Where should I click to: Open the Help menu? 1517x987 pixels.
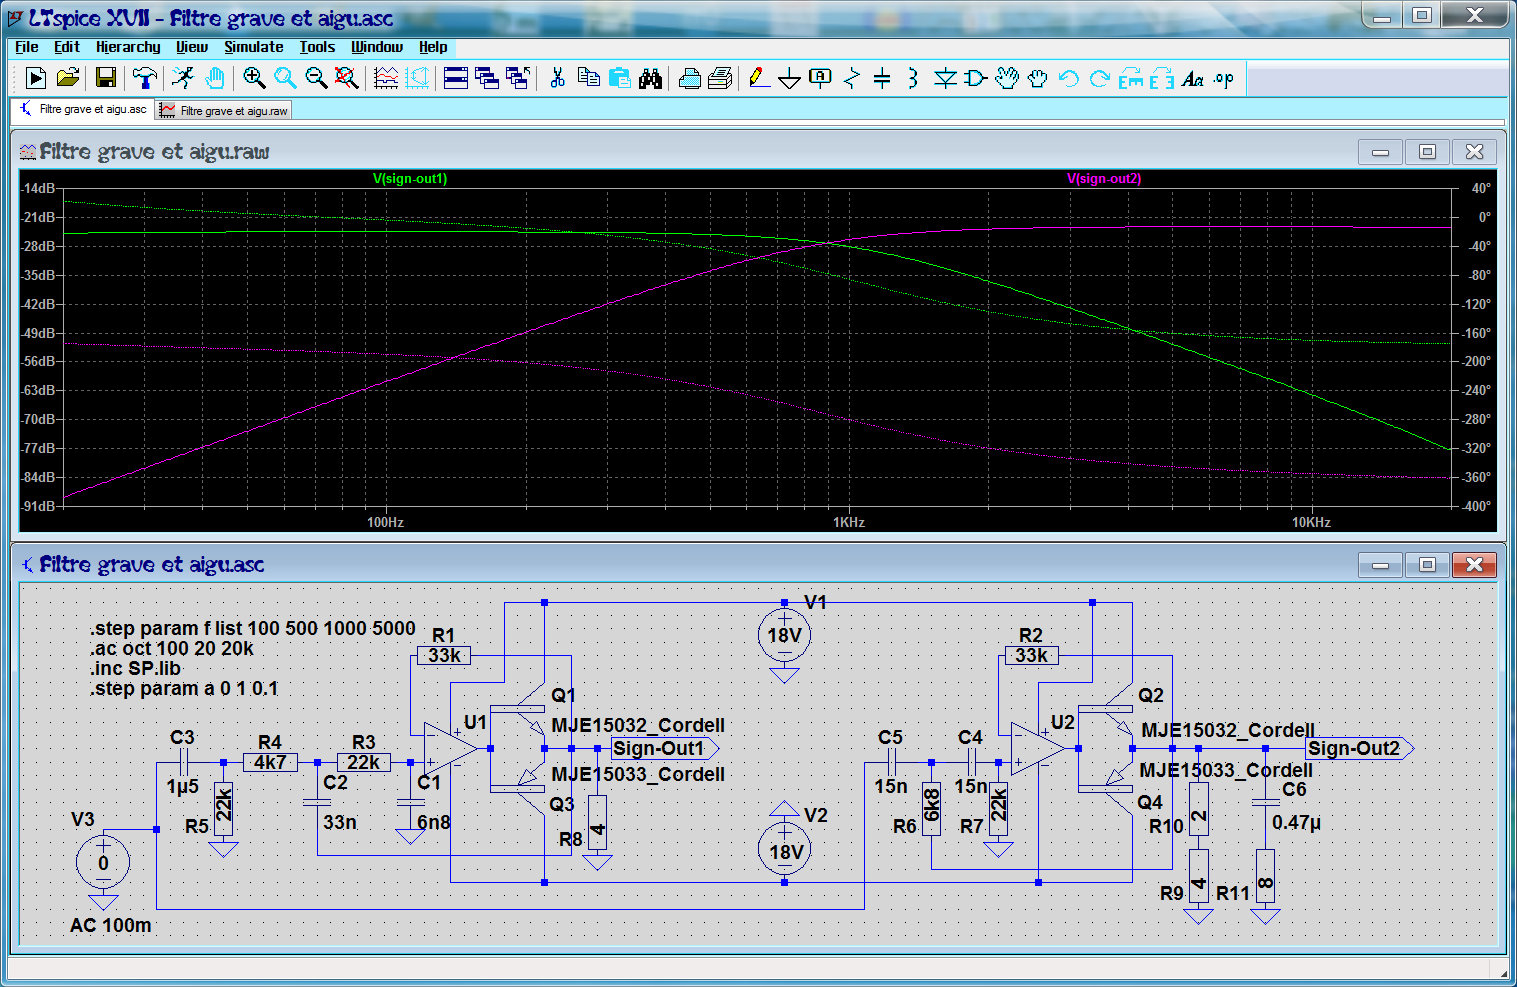(433, 47)
